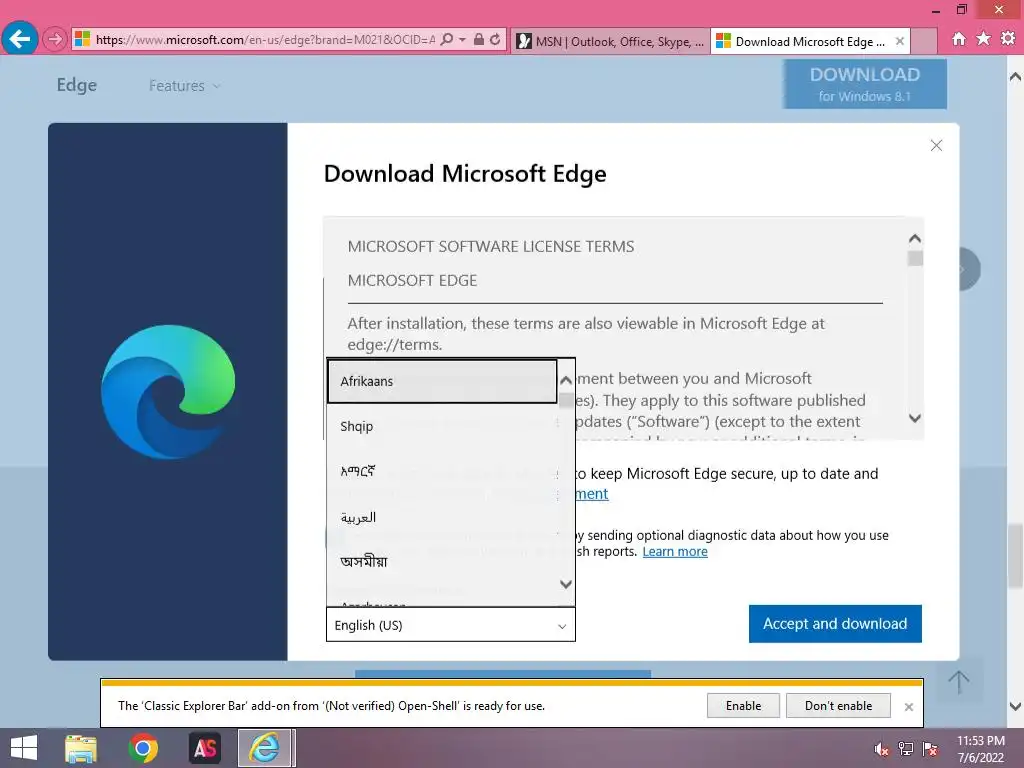The image size is (1024, 768).
Task: Open a new blank tab
Action: [x=924, y=41]
